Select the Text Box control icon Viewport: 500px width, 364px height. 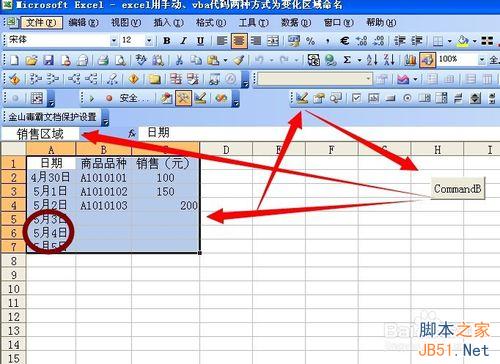pyautogui.click(x=373, y=98)
